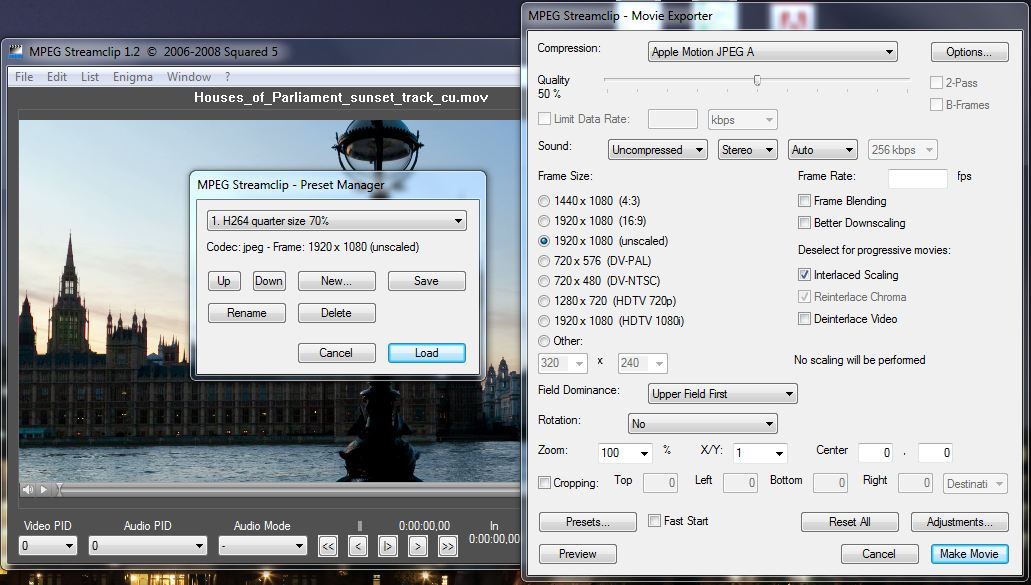
Task: Open the List menu
Action: 90,77
